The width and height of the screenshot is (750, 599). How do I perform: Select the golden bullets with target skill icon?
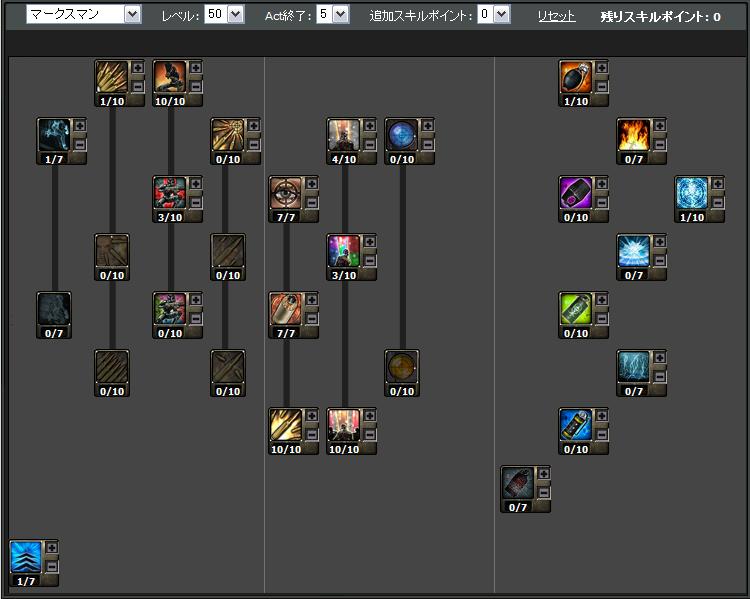[x=228, y=134]
